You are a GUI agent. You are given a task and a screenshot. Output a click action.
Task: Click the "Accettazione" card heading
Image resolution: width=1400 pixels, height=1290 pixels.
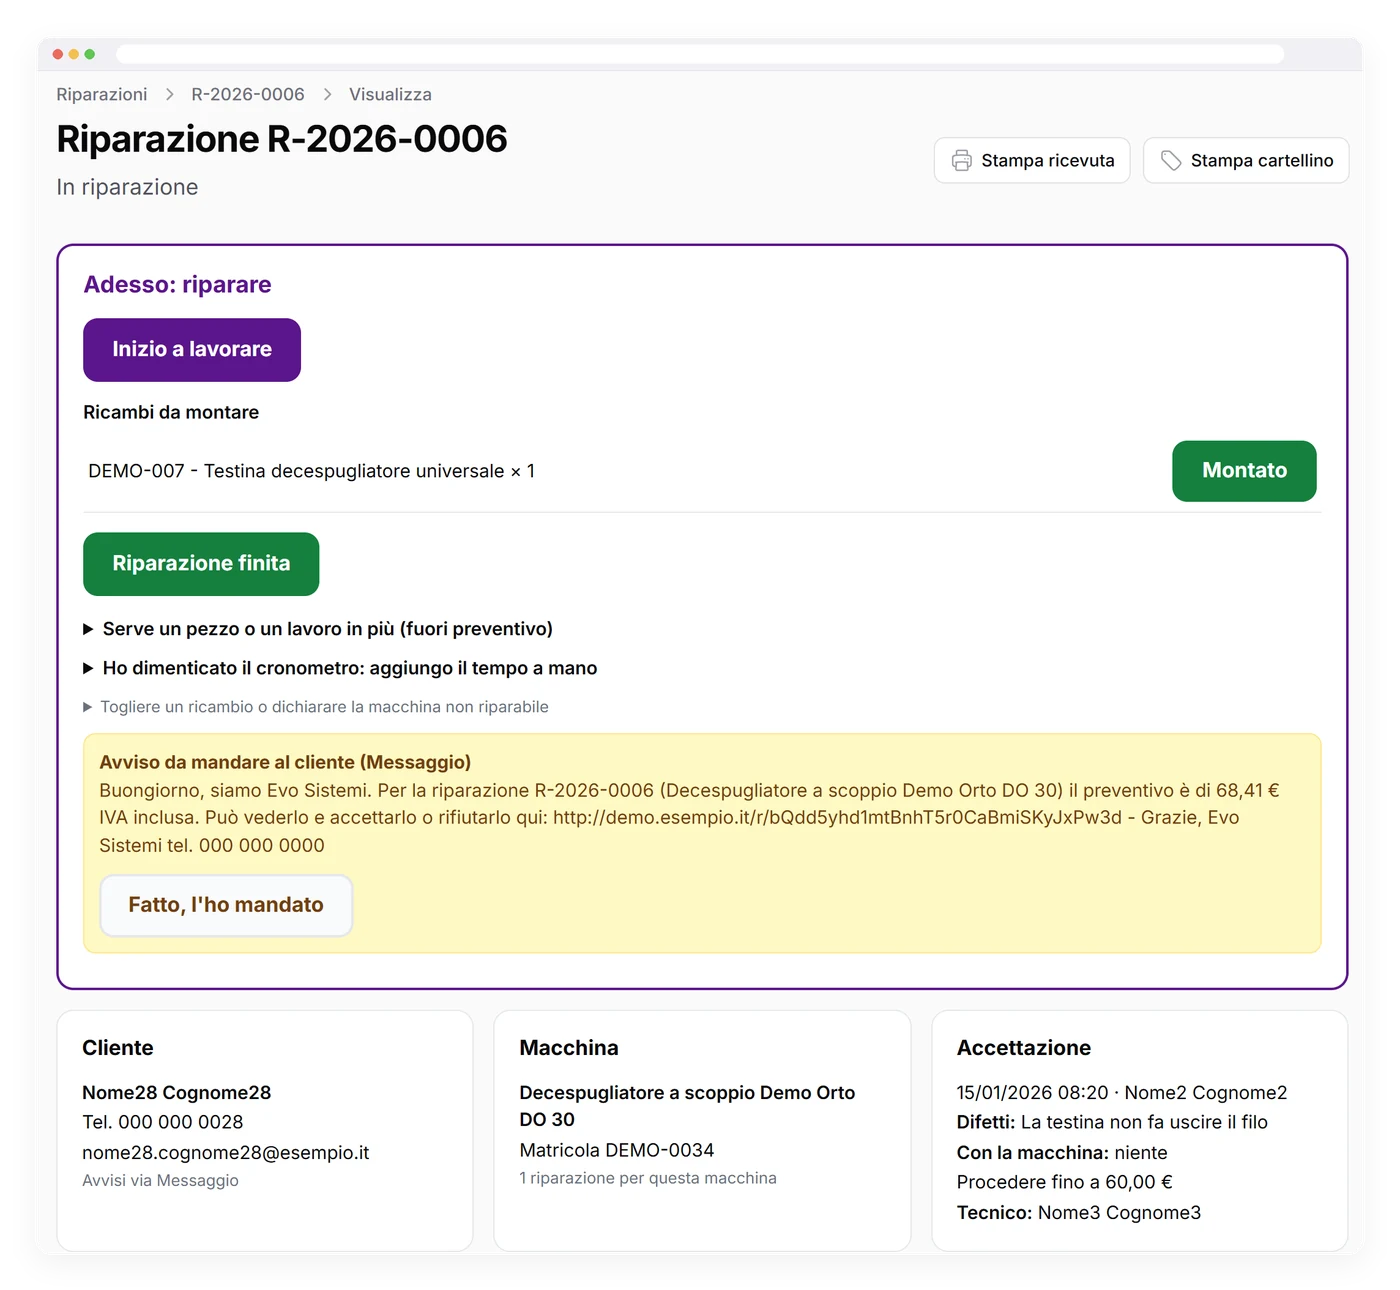tap(1024, 1048)
